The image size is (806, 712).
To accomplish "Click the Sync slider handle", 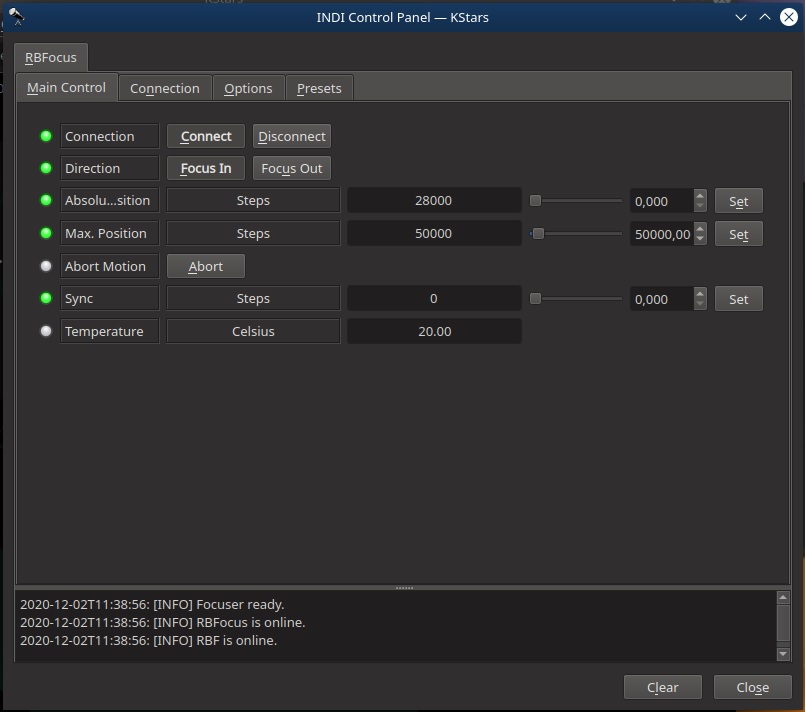I will coord(536,299).
